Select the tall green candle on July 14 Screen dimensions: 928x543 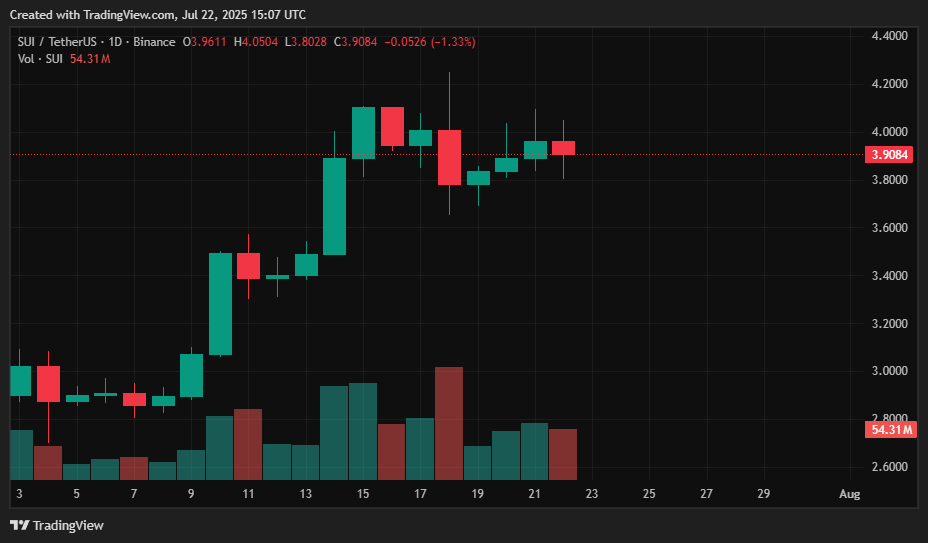(334, 206)
